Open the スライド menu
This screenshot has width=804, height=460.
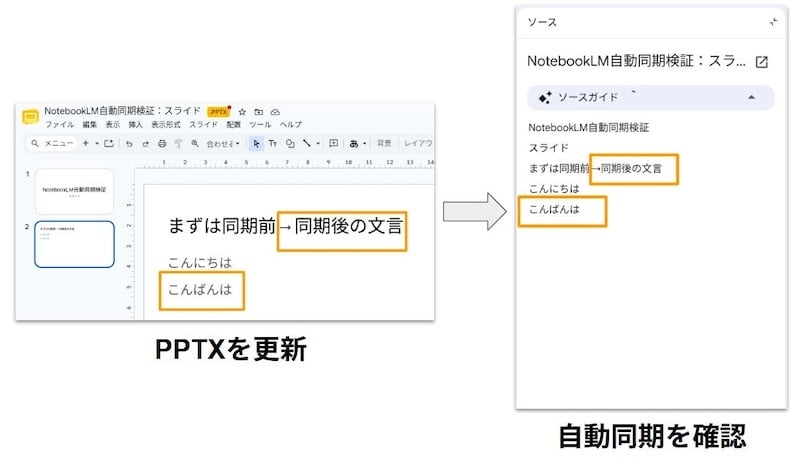point(203,125)
